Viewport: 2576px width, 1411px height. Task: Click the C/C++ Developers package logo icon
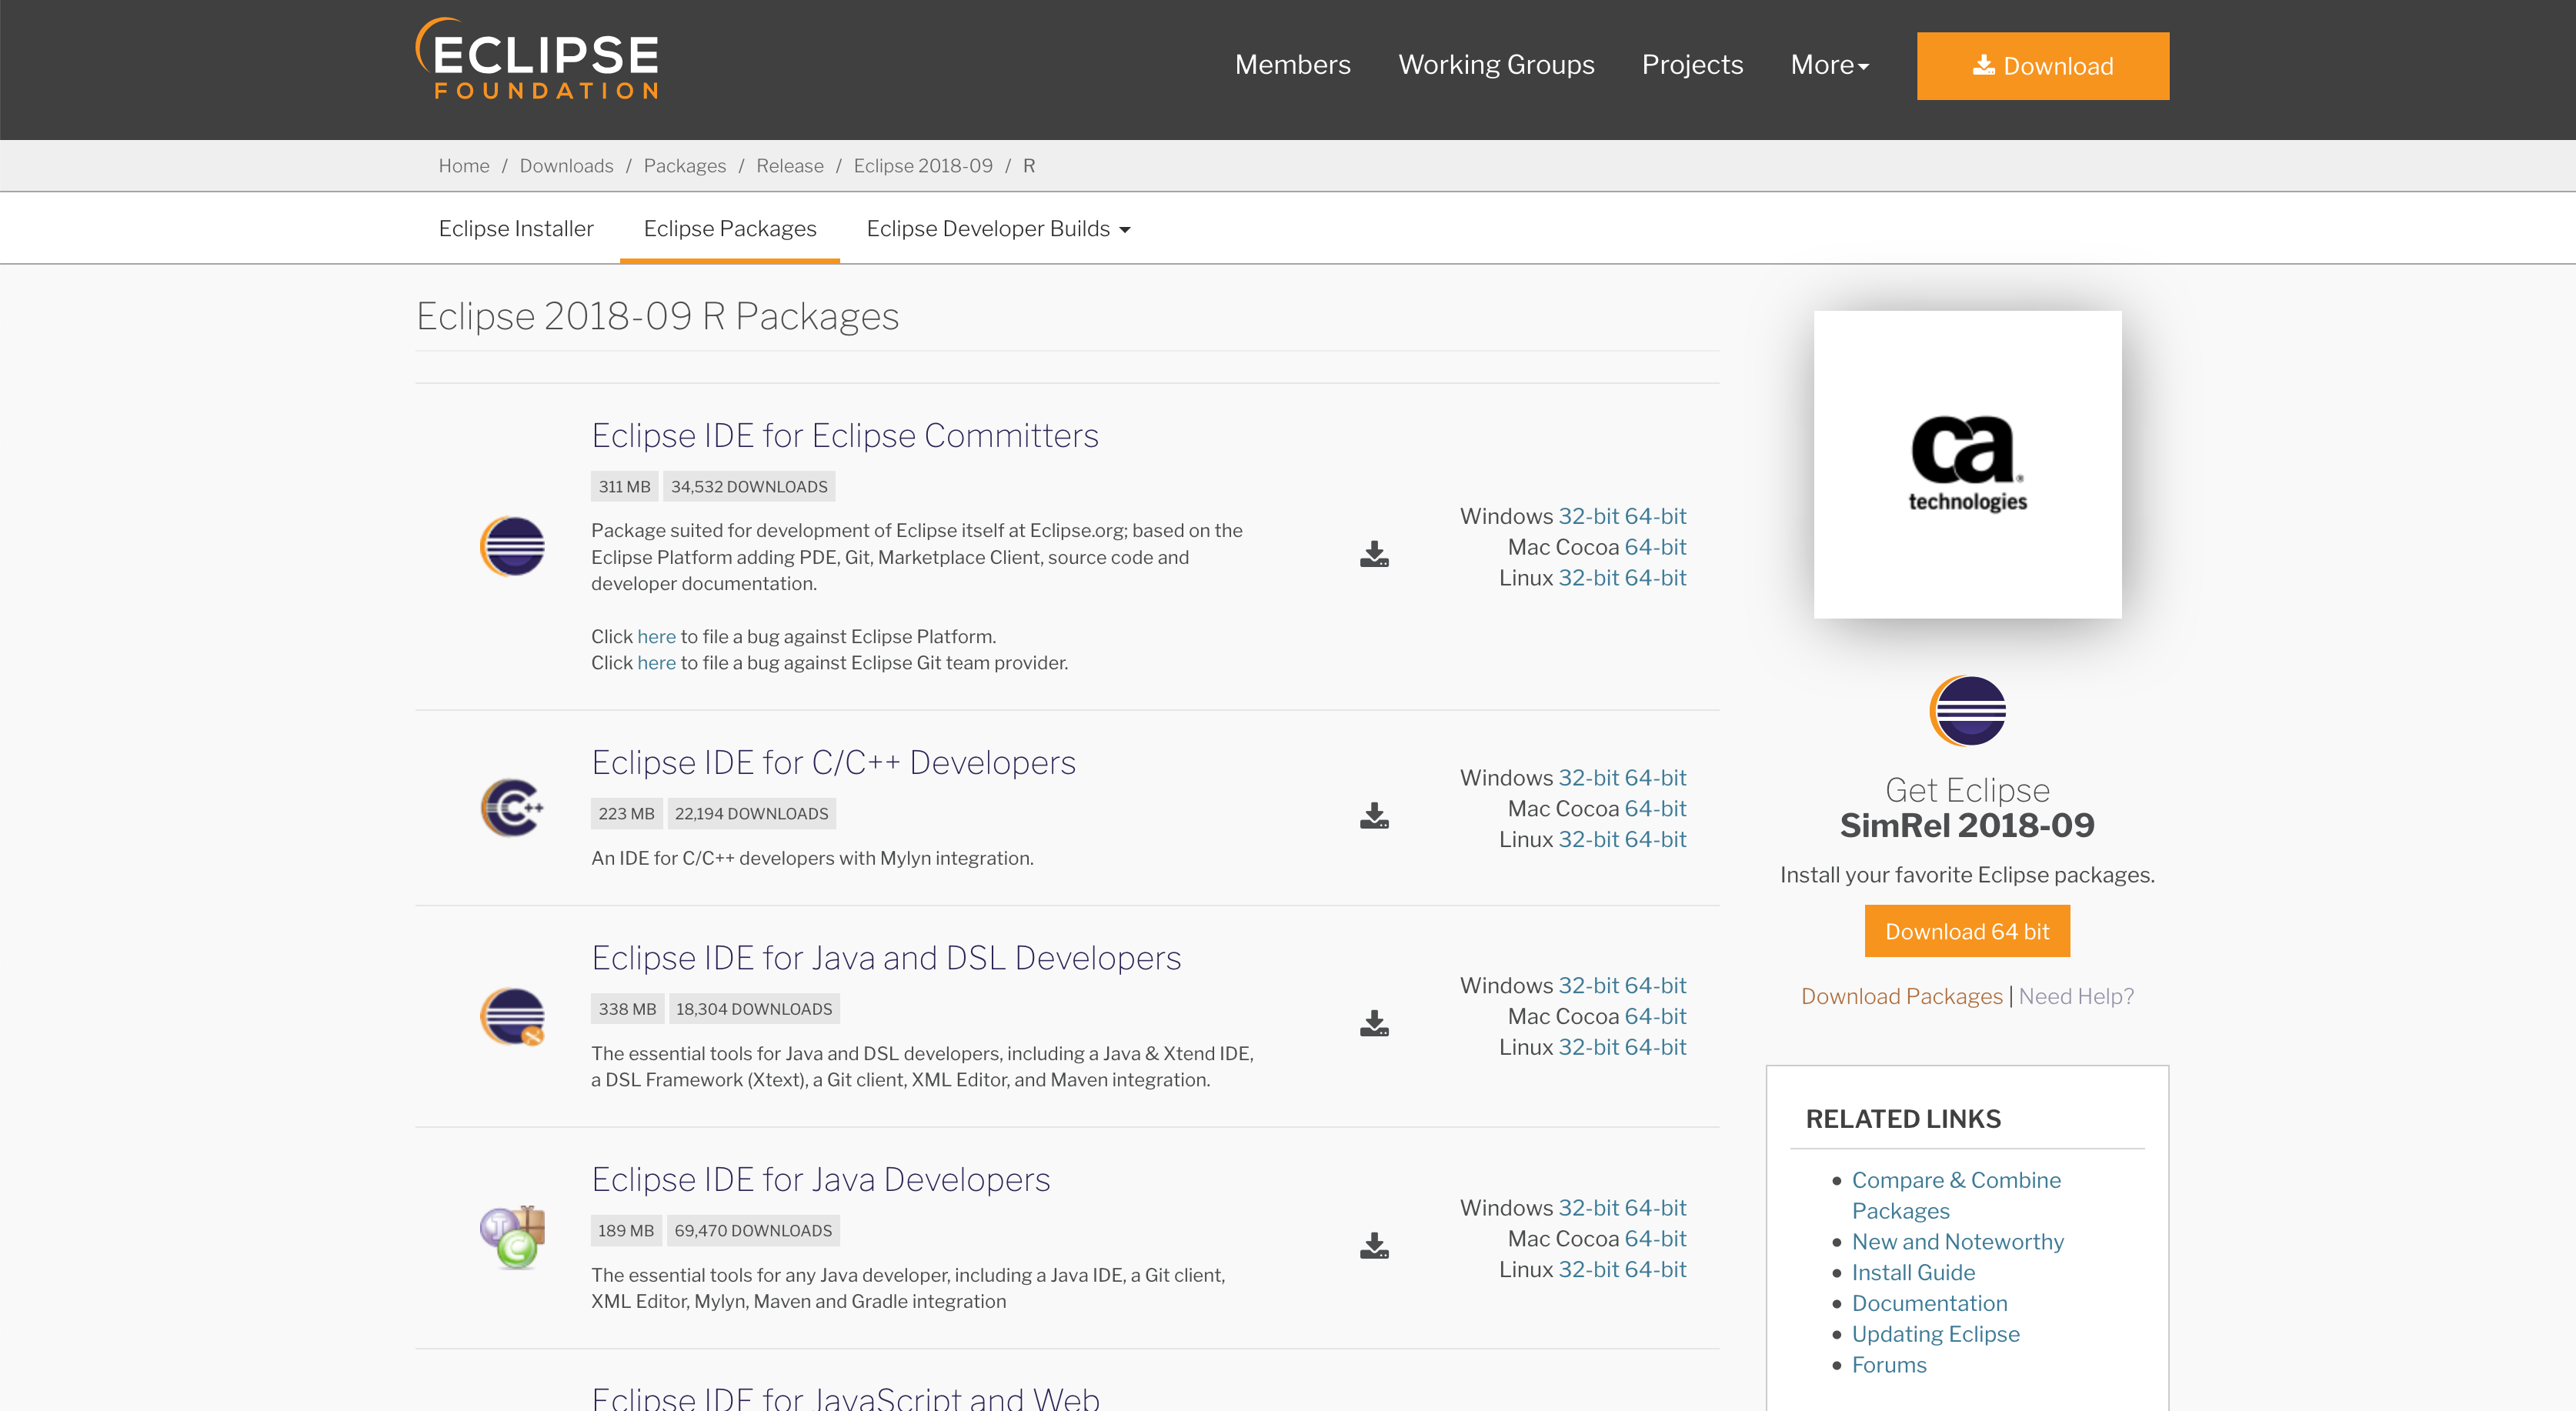(x=512, y=808)
